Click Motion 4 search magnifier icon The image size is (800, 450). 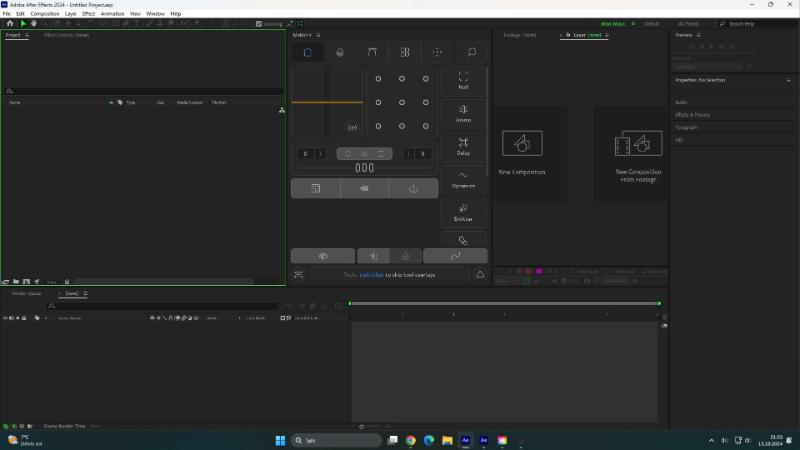[x=471, y=52]
